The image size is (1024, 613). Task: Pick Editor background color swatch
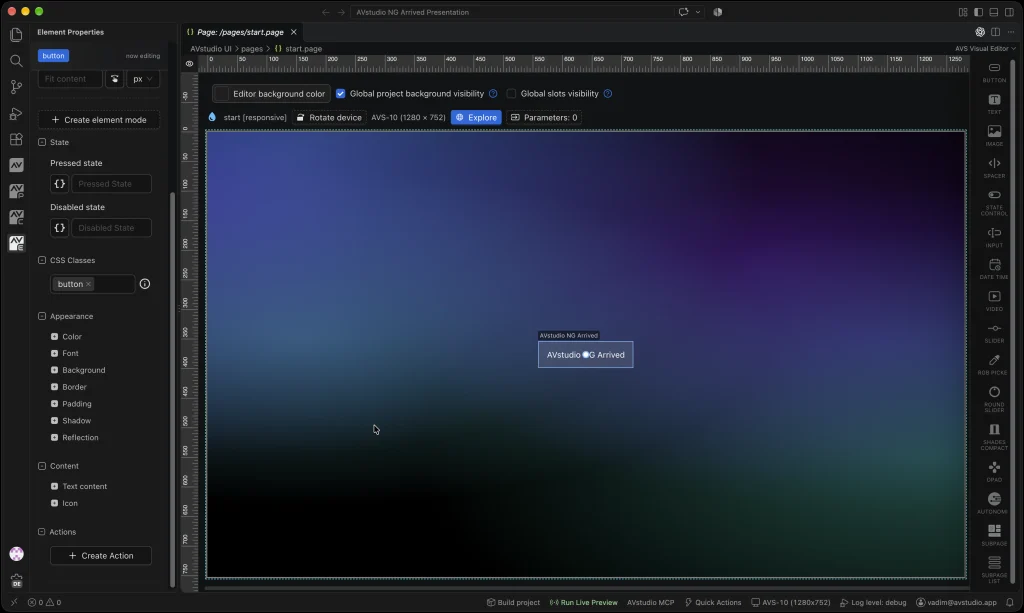tap(222, 94)
